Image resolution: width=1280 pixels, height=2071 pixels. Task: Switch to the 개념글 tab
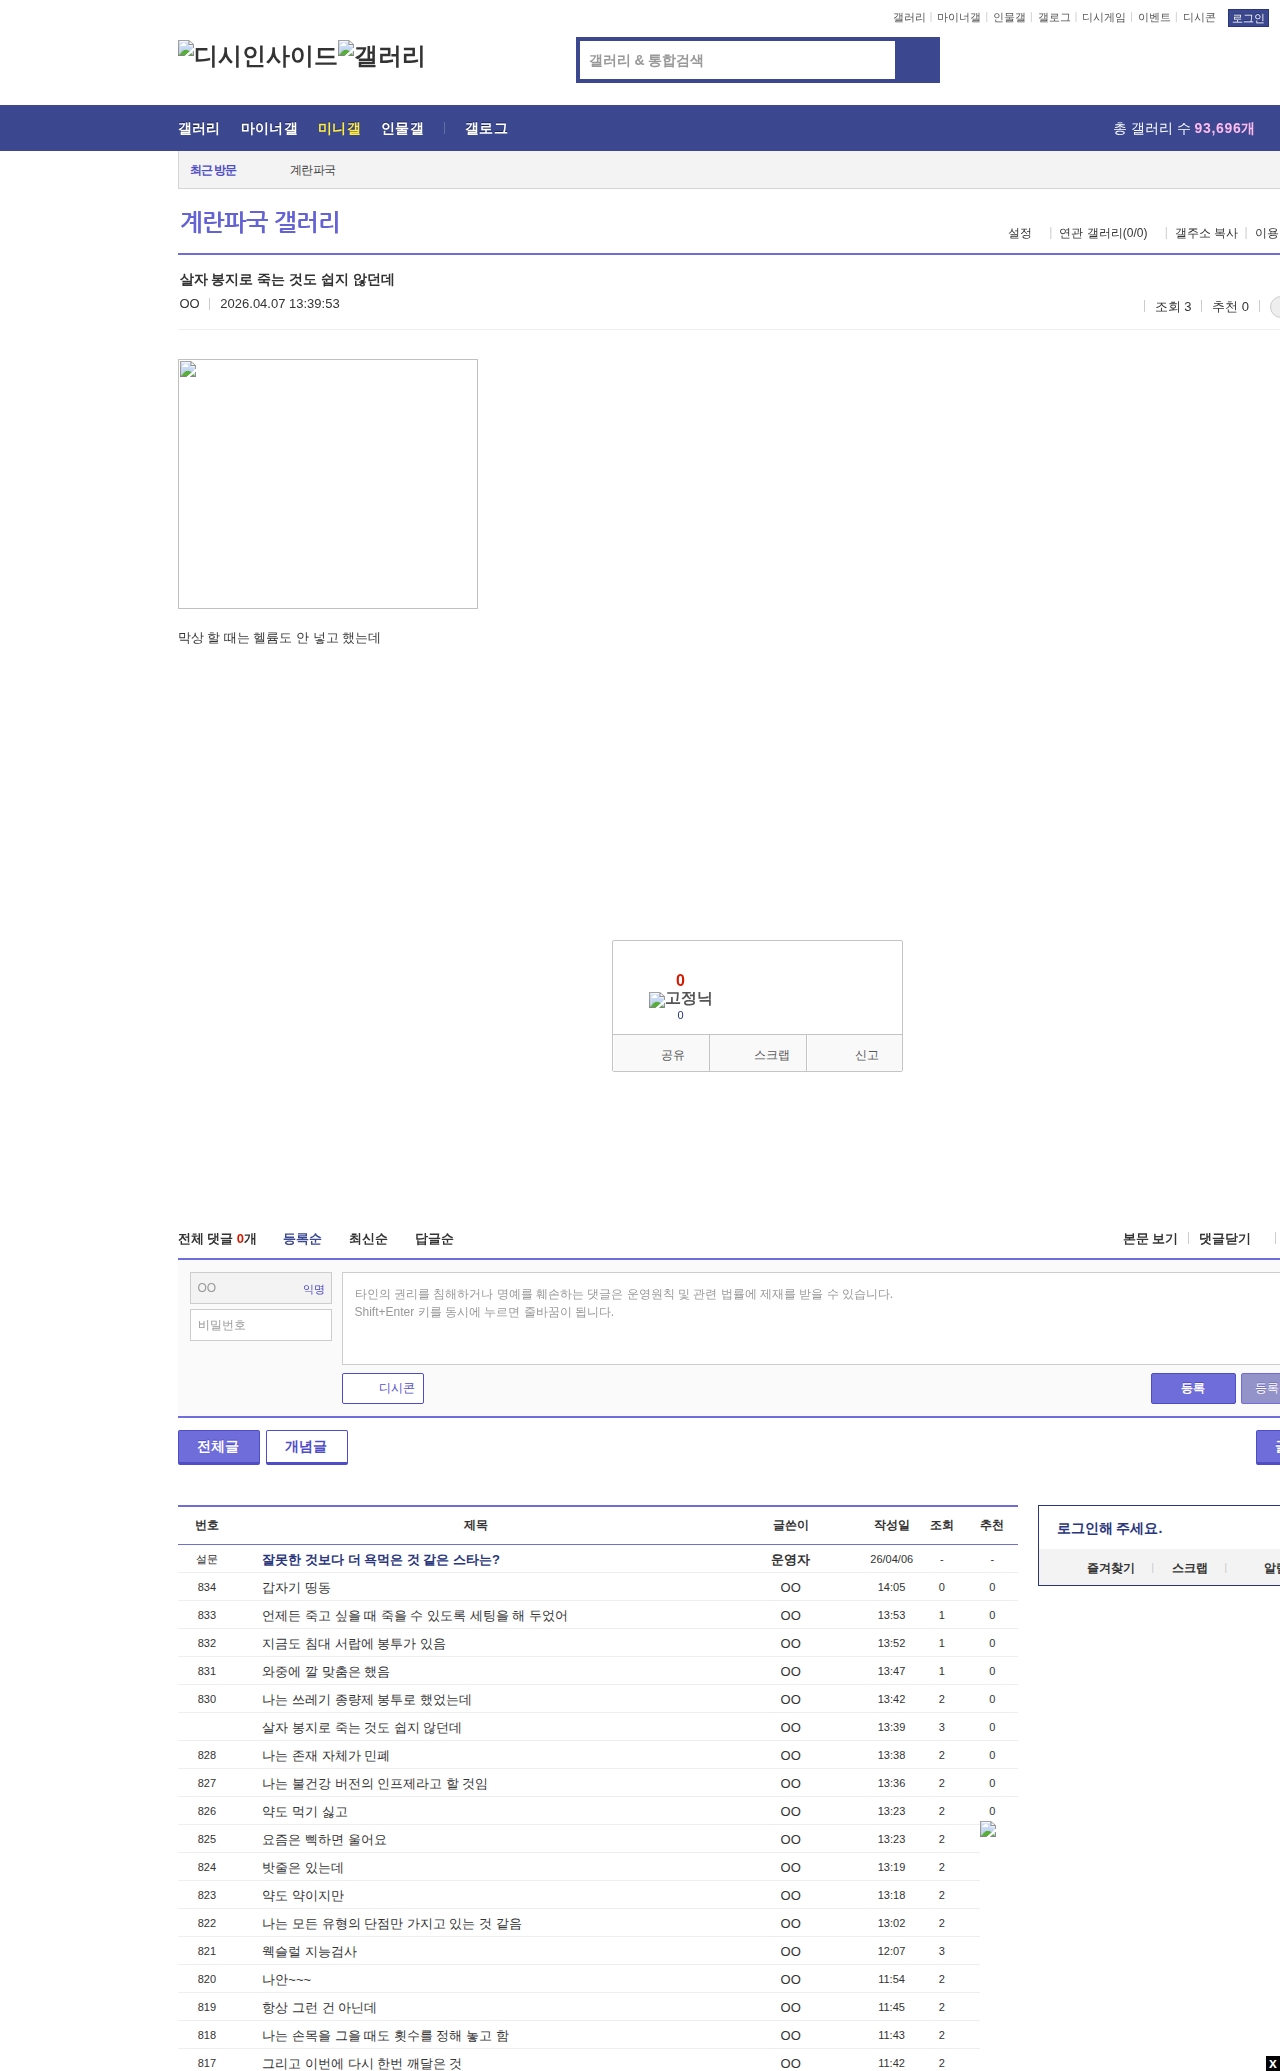(307, 1447)
